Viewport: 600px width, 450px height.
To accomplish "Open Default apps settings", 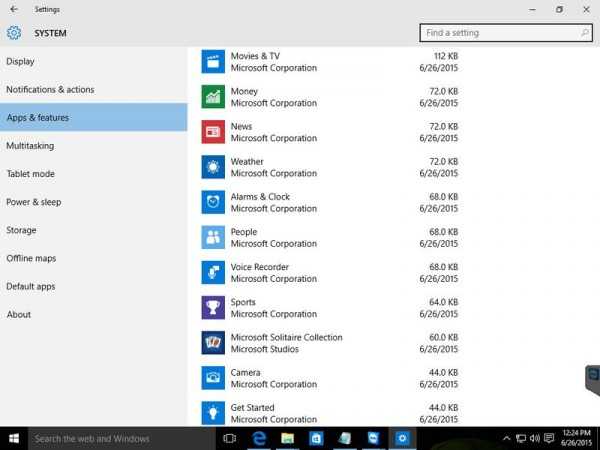I will 94,286.
